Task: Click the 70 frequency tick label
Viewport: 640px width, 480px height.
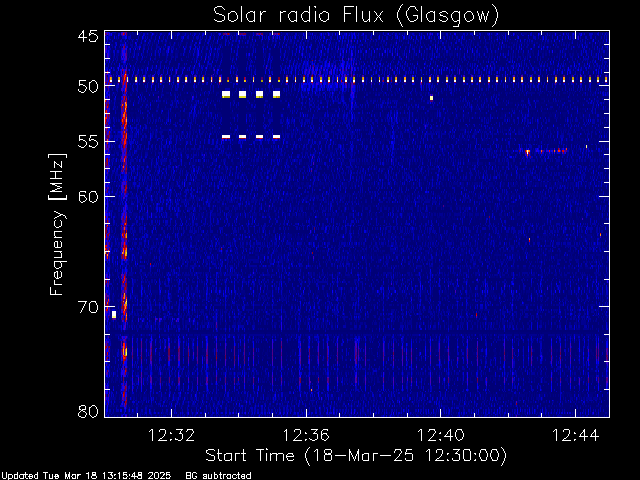Action: point(88,307)
